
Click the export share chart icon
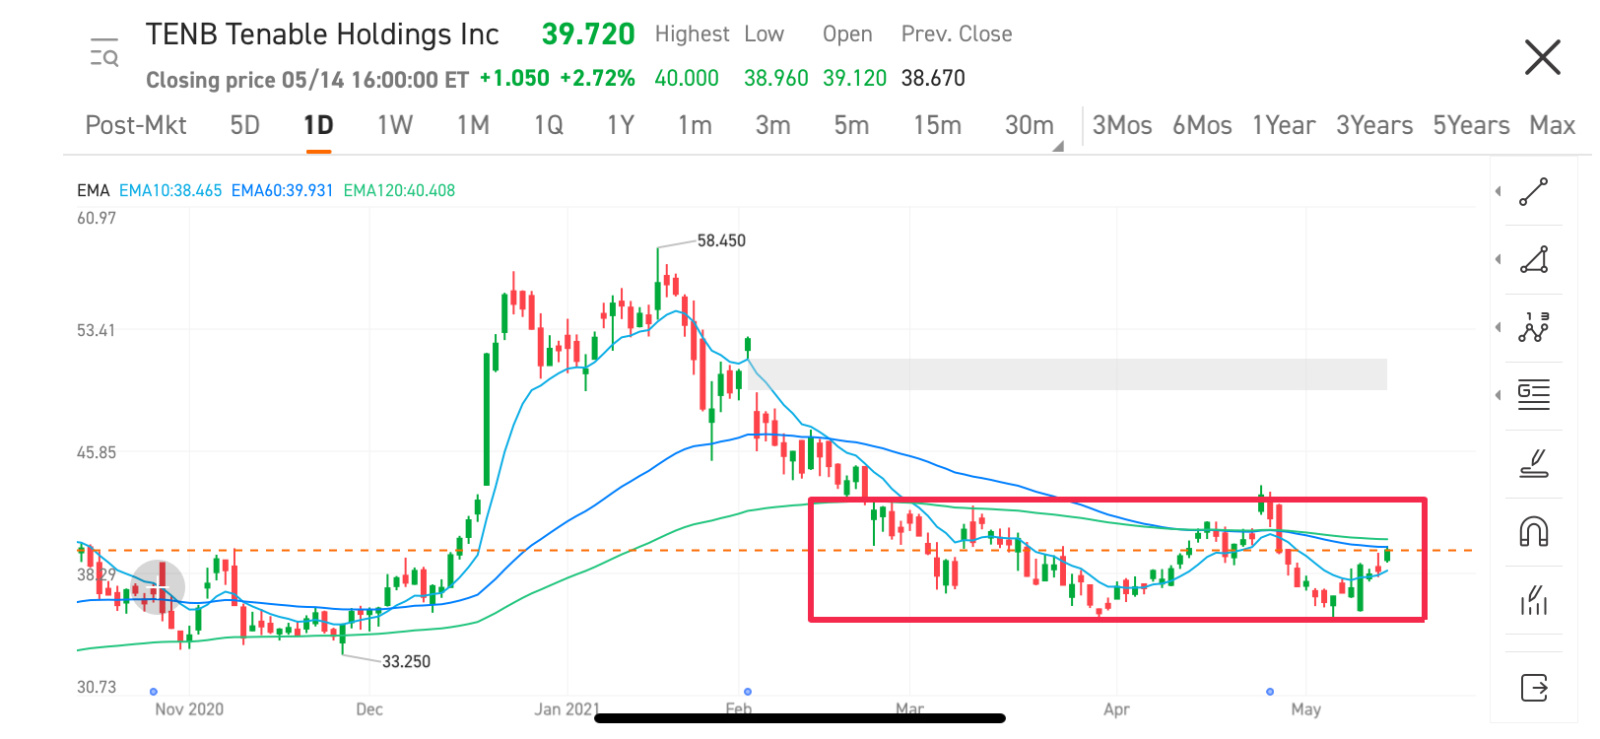pos(1533,688)
